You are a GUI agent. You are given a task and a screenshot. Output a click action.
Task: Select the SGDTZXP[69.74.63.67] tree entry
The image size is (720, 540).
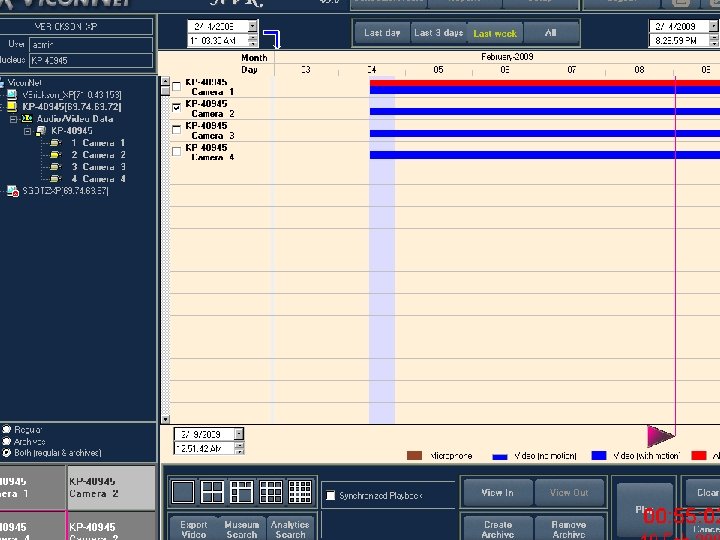pyautogui.click(x=65, y=191)
